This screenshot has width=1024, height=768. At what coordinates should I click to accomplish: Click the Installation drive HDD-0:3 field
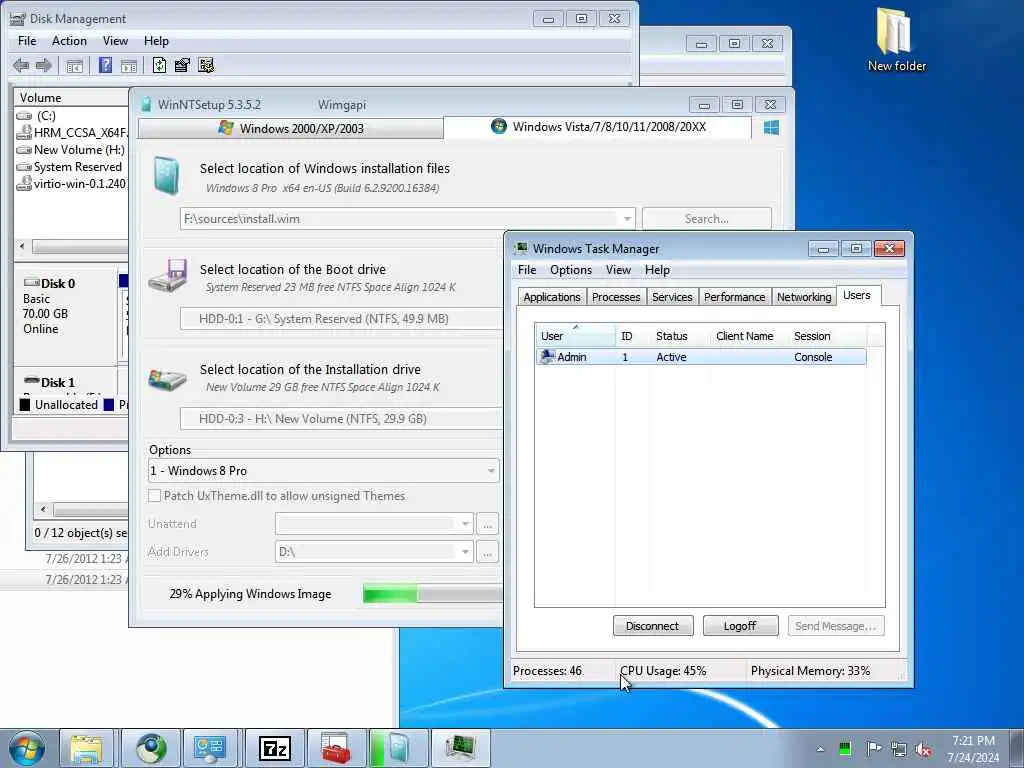coord(342,419)
